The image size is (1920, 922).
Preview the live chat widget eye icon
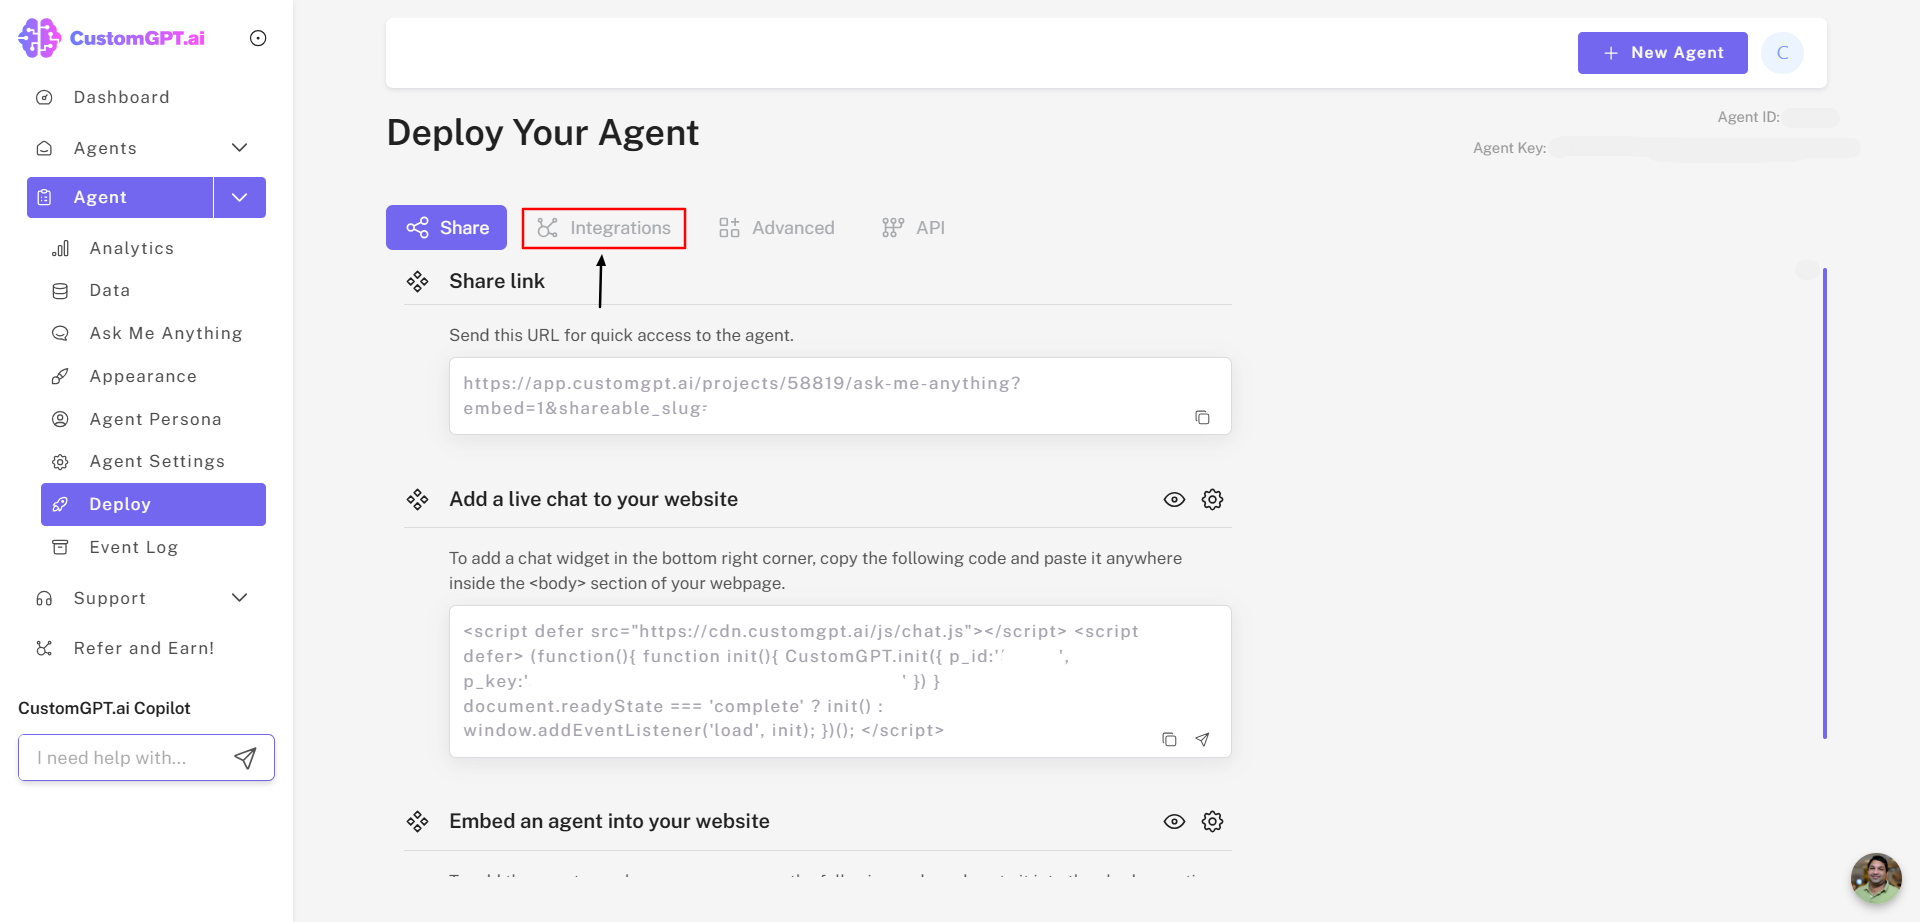[1174, 499]
